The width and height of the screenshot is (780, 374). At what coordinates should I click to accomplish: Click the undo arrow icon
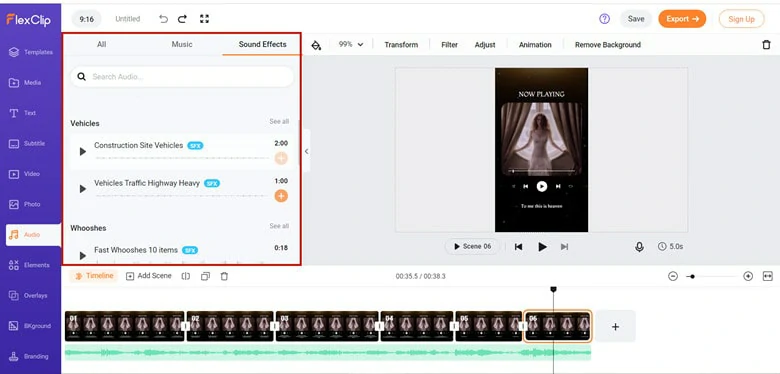tap(163, 19)
